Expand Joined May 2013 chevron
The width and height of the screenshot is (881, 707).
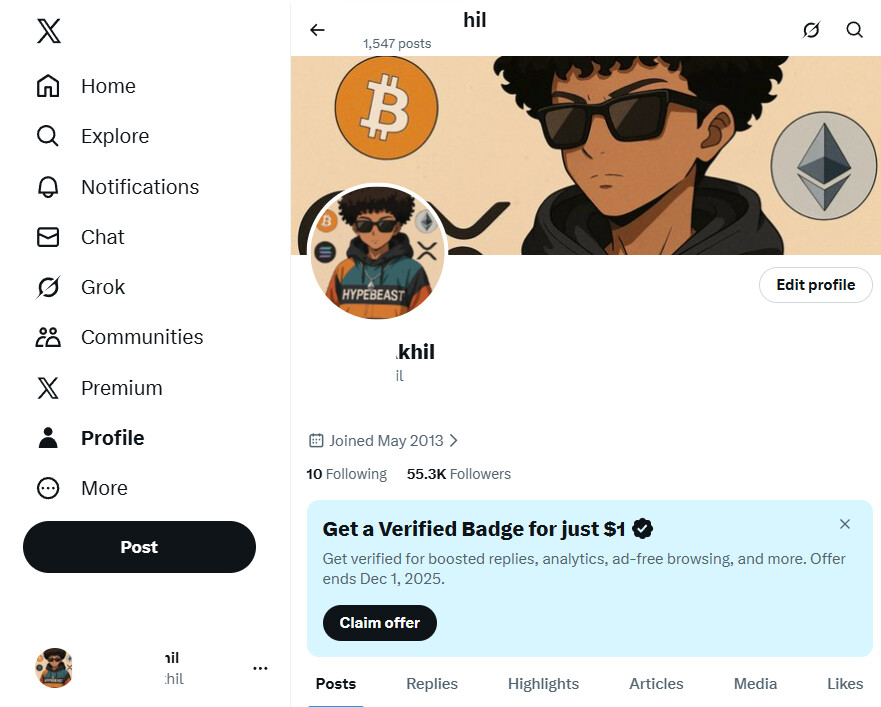click(x=454, y=440)
